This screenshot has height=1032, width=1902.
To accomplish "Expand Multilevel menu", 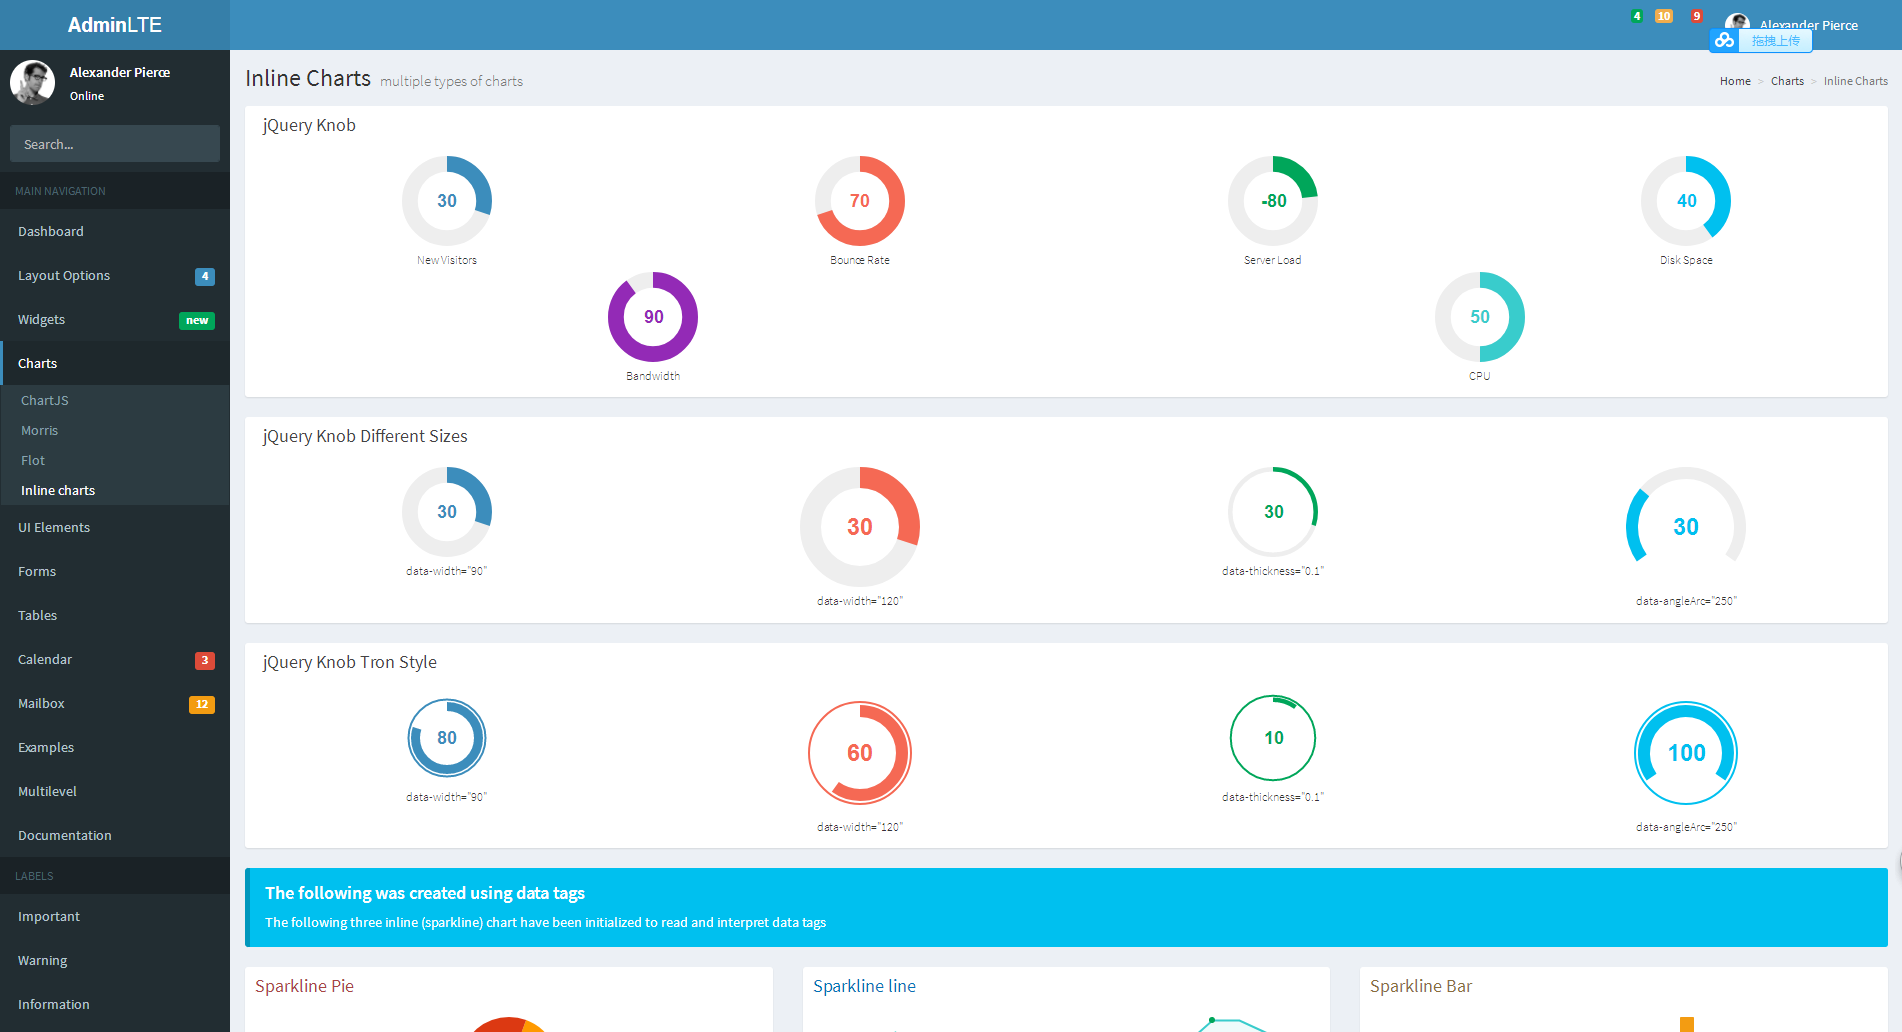I will pyautogui.click(x=115, y=791).
